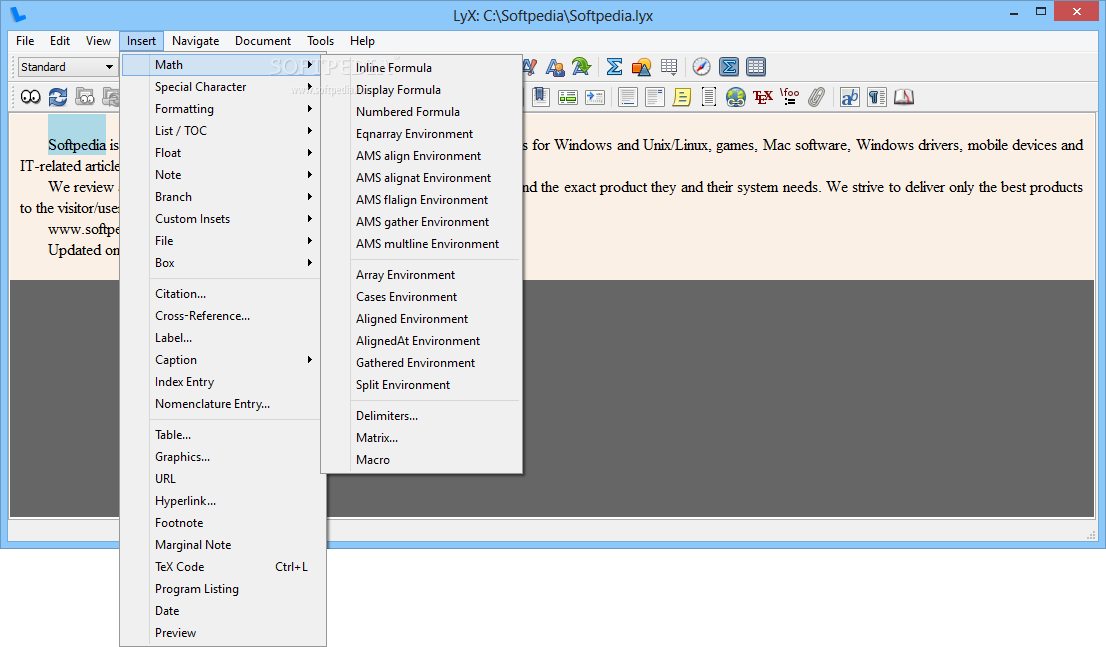Image resolution: width=1106 pixels, height=647 pixels.
Task: Click highlighted word Softpedia in document
Action: pyautogui.click(x=77, y=145)
